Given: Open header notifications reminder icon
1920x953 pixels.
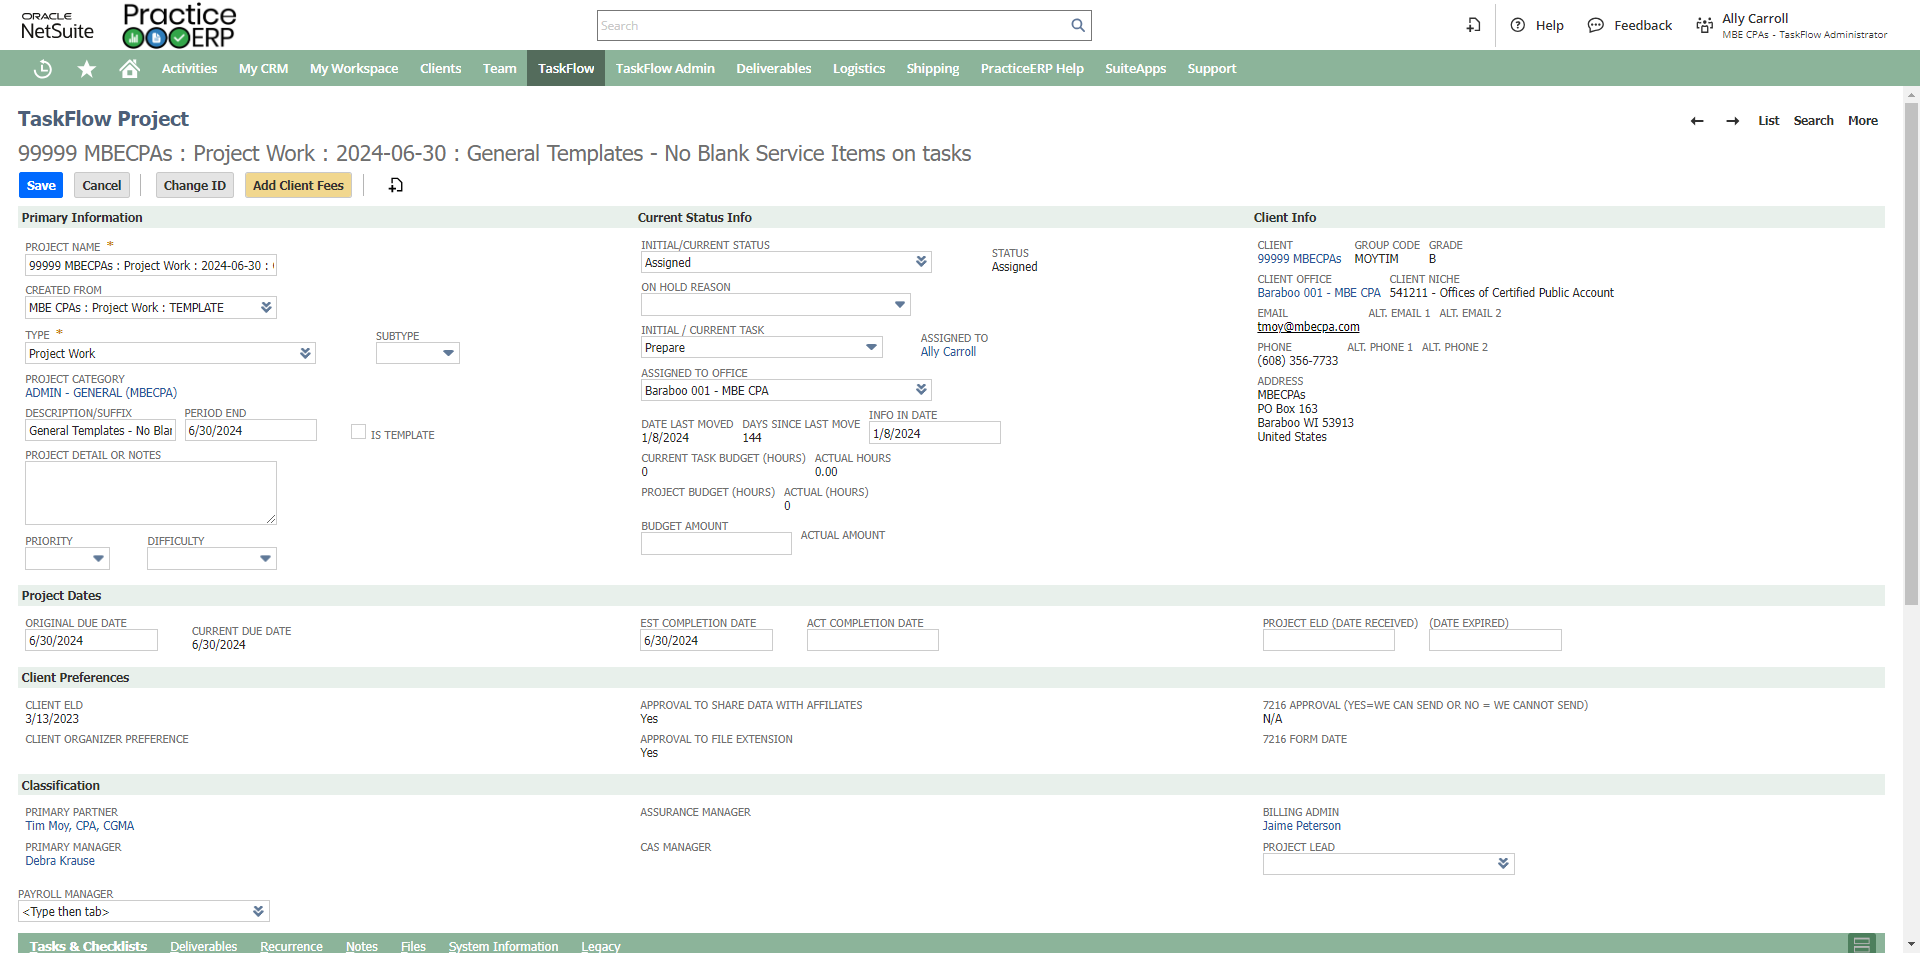Looking at the screenshot, I should (x=1473, y=25).
